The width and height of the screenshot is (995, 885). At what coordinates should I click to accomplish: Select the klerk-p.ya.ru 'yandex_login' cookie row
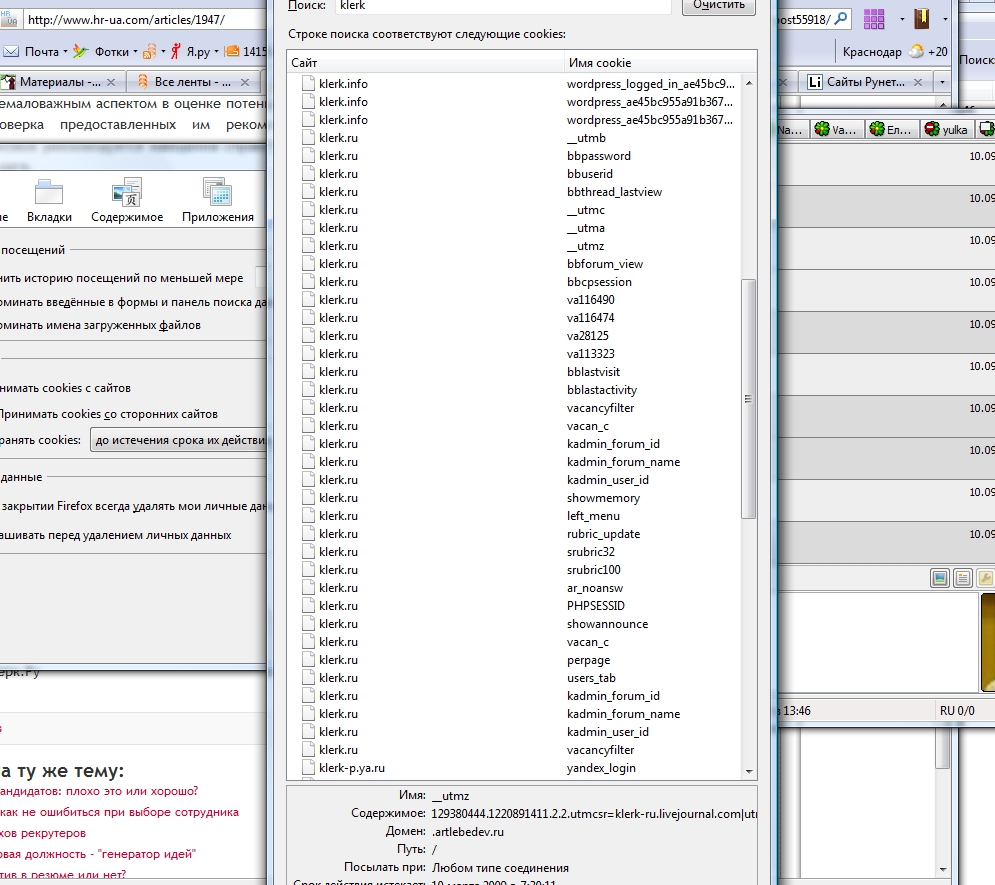(514, 768)
